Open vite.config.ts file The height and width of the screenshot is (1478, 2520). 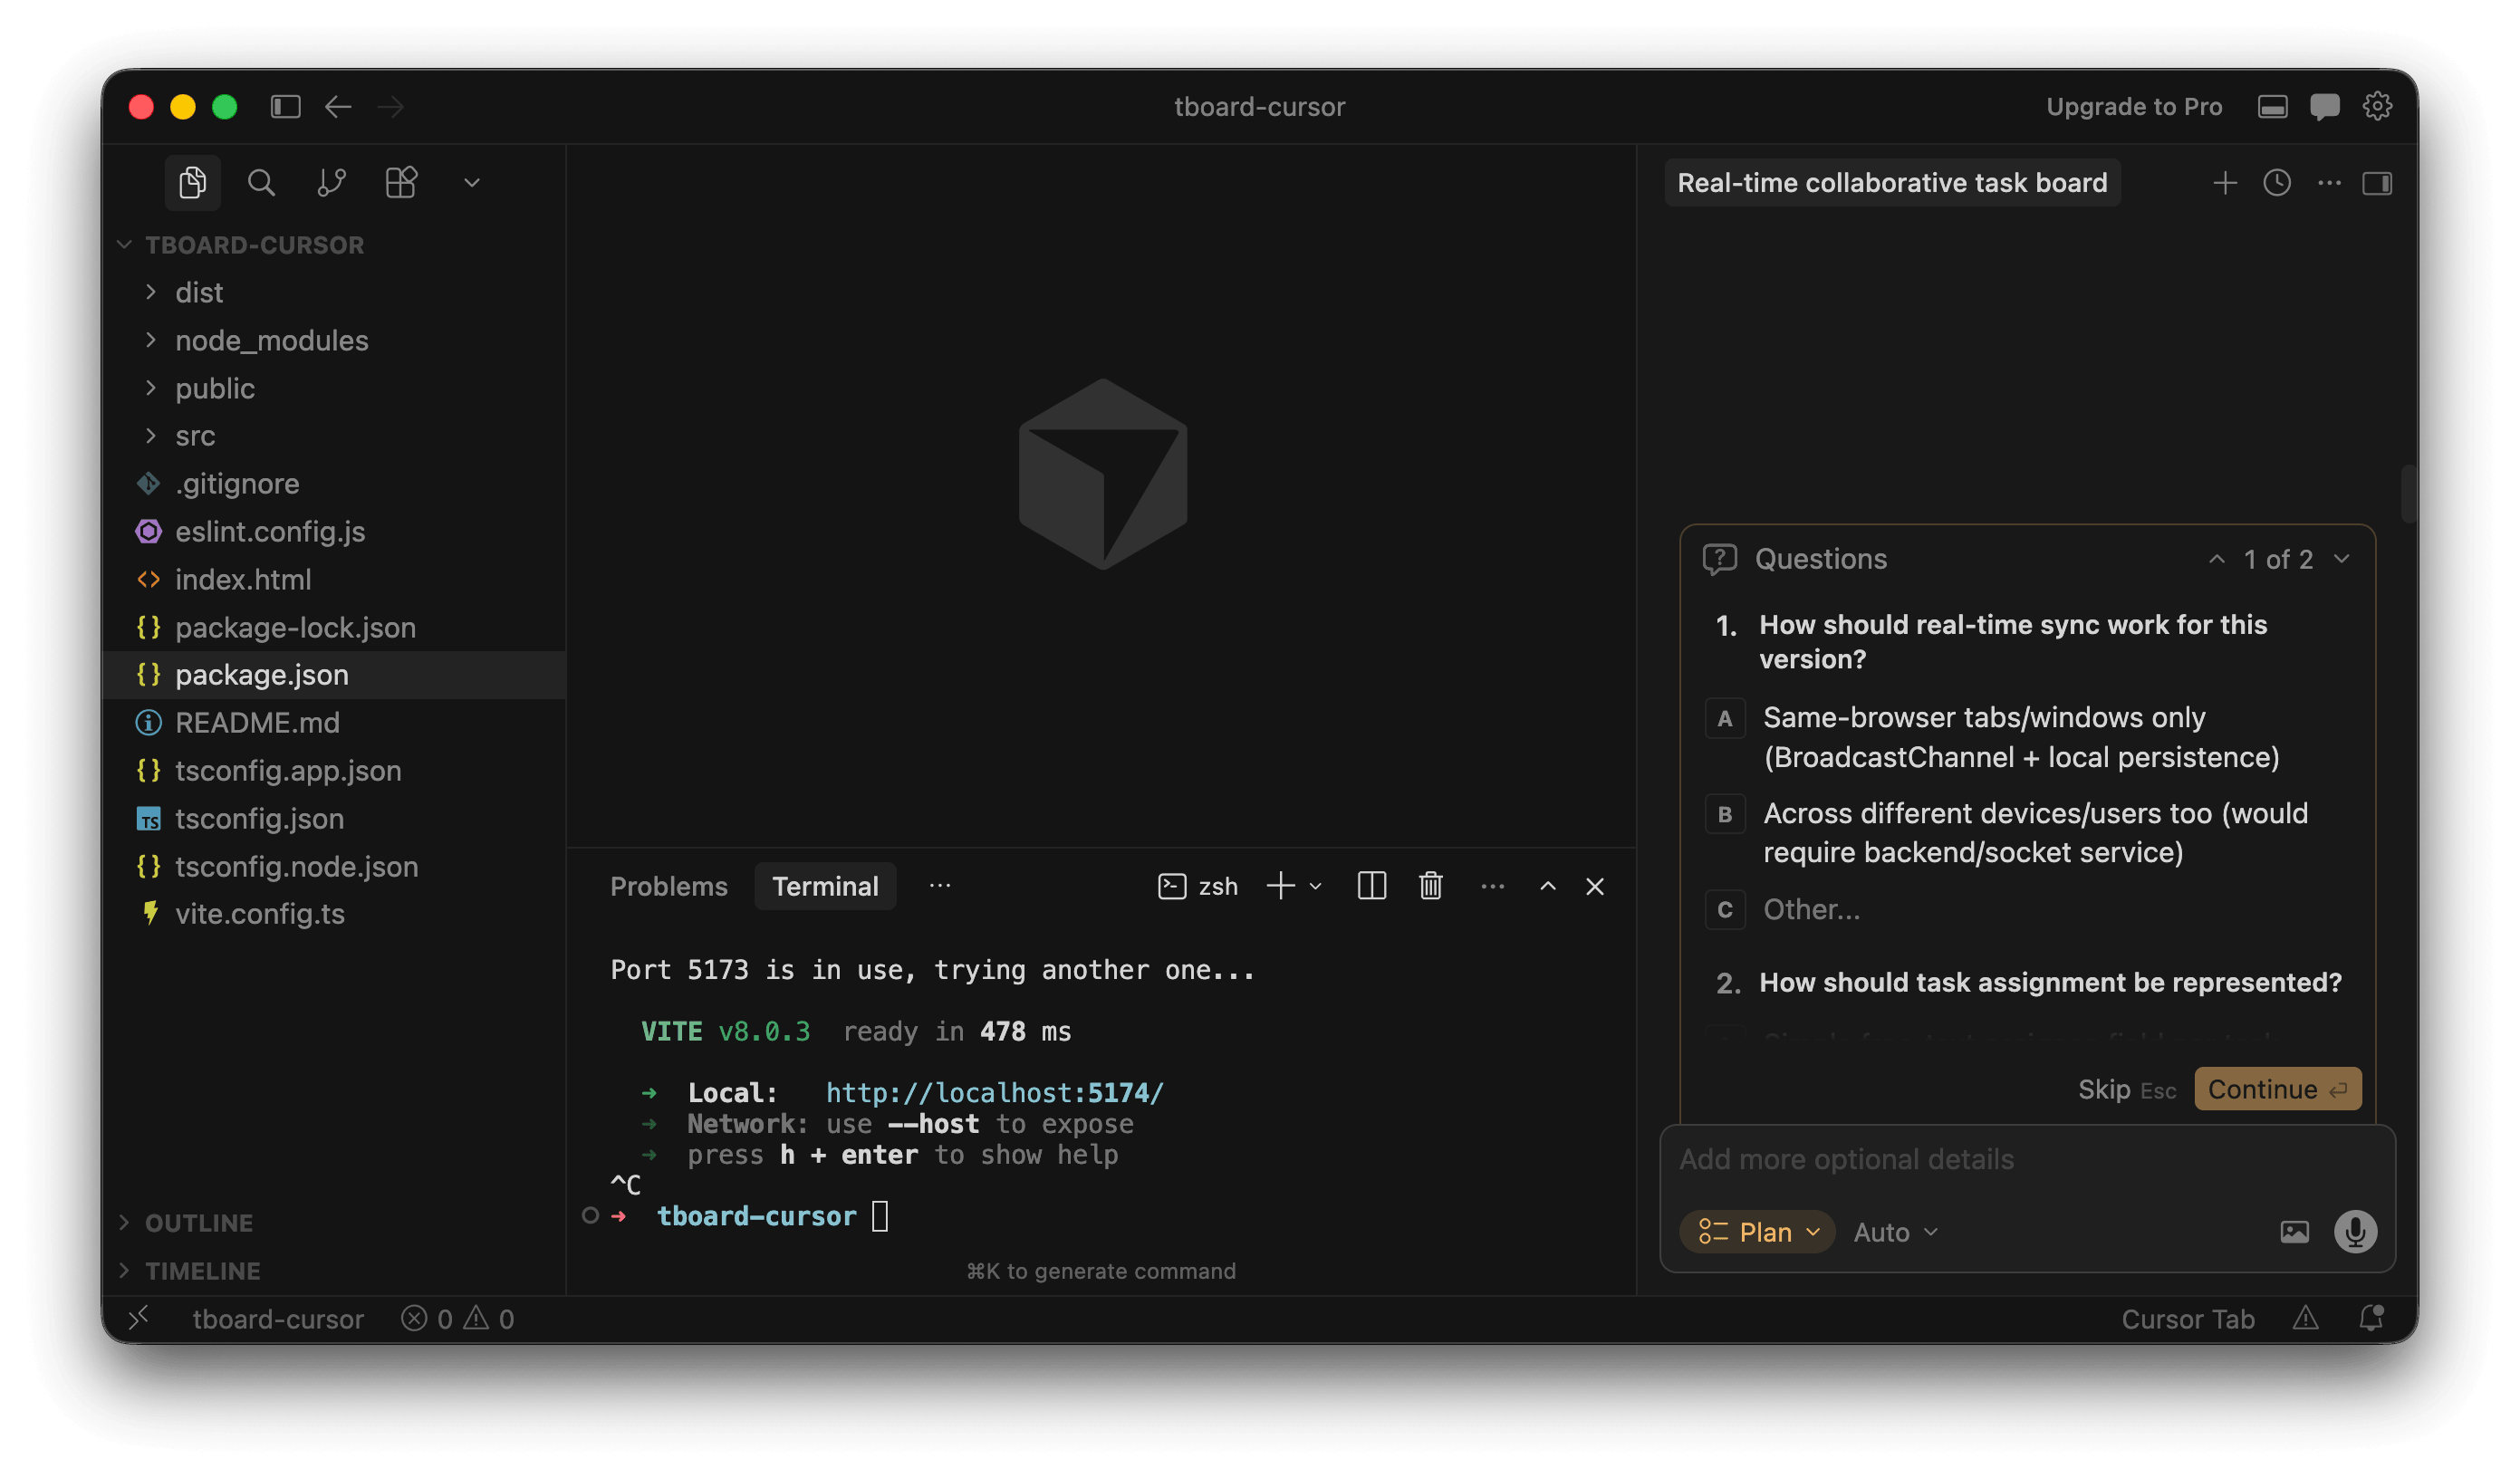333,914
